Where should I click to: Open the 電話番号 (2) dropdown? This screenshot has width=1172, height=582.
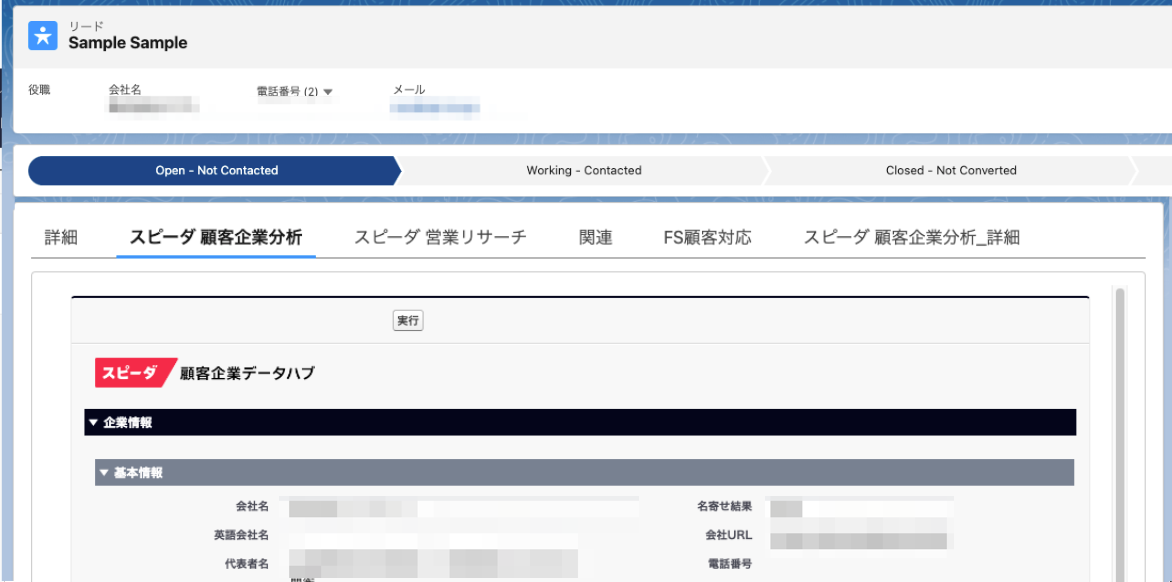click(328, 92)
